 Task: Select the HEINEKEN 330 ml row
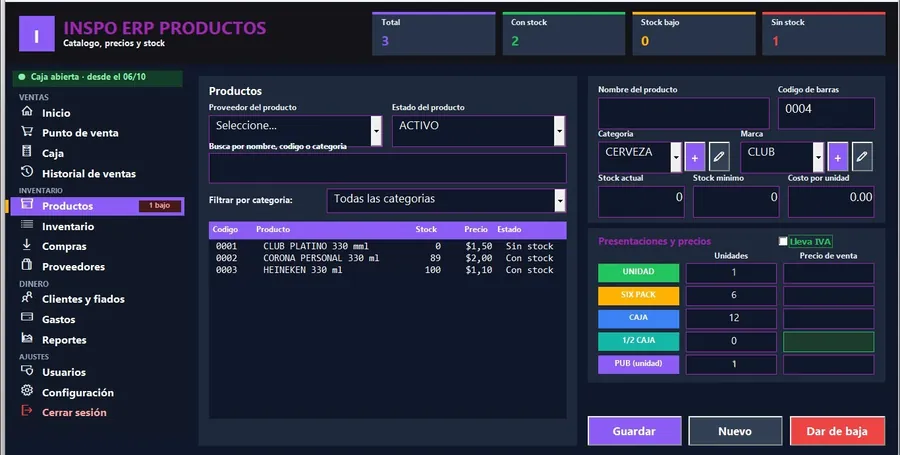[385, 270]
